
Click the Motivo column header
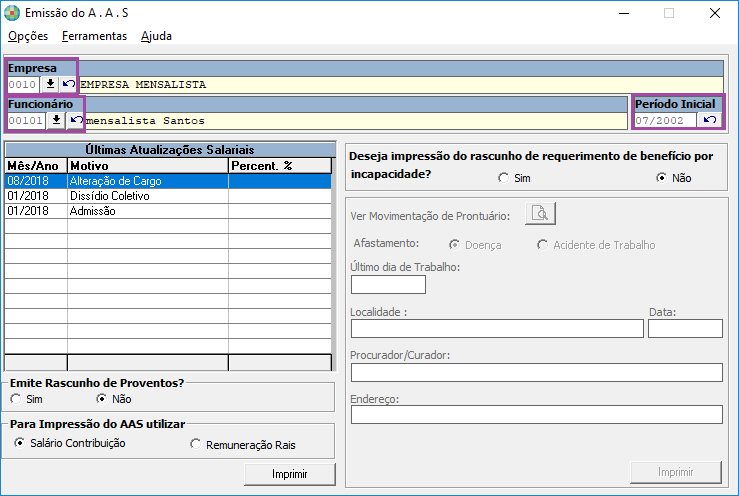(148, 166)
